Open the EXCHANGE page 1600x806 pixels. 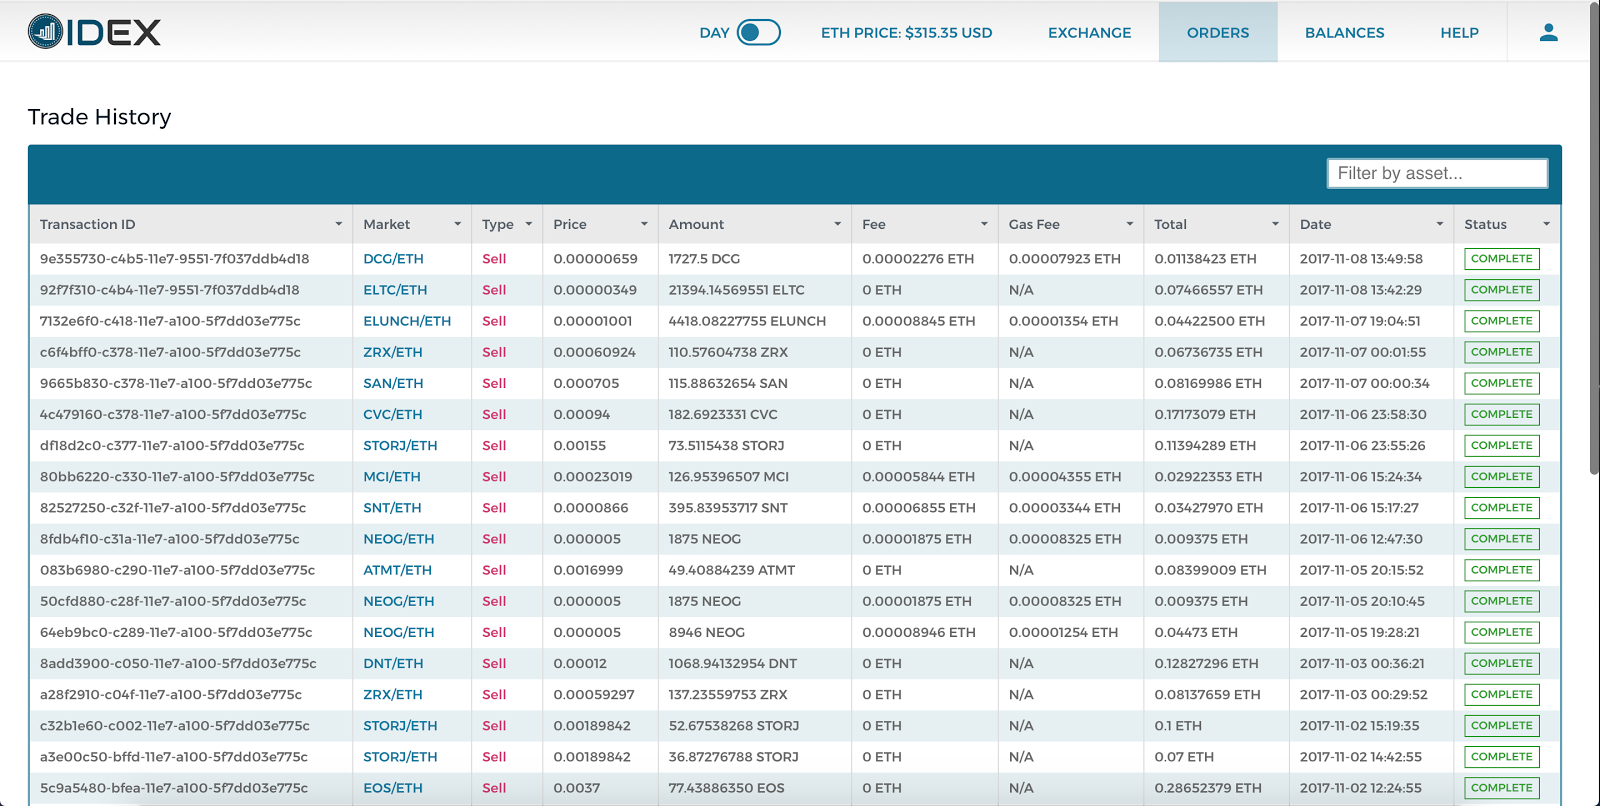[1089, 33]
